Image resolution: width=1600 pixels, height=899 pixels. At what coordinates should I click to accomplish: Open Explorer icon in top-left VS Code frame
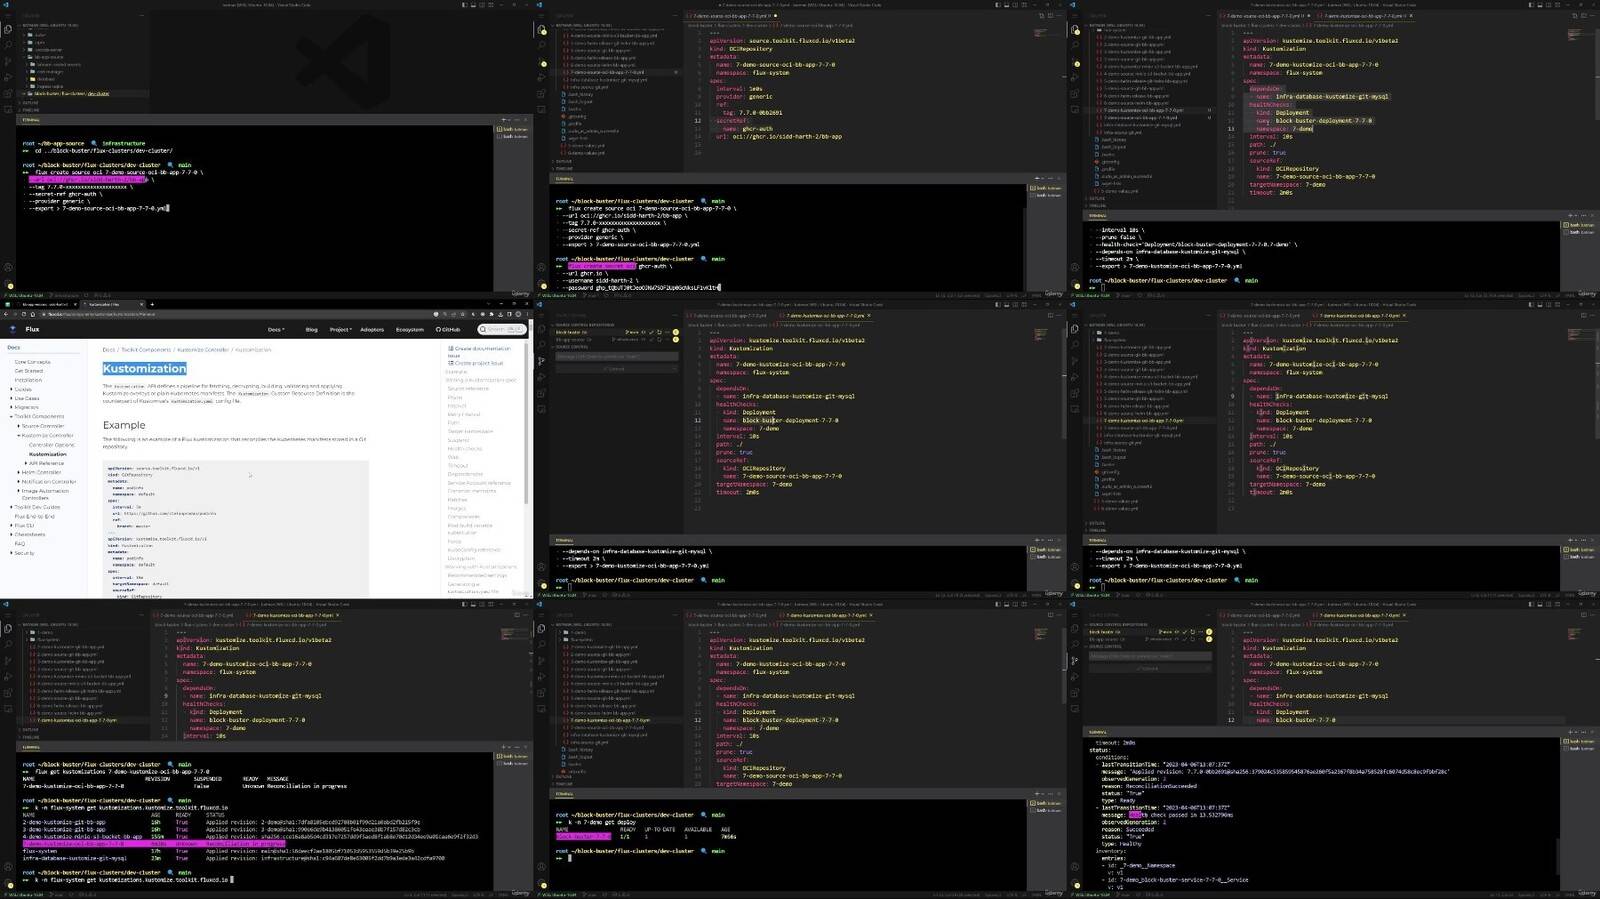point(8,29)
